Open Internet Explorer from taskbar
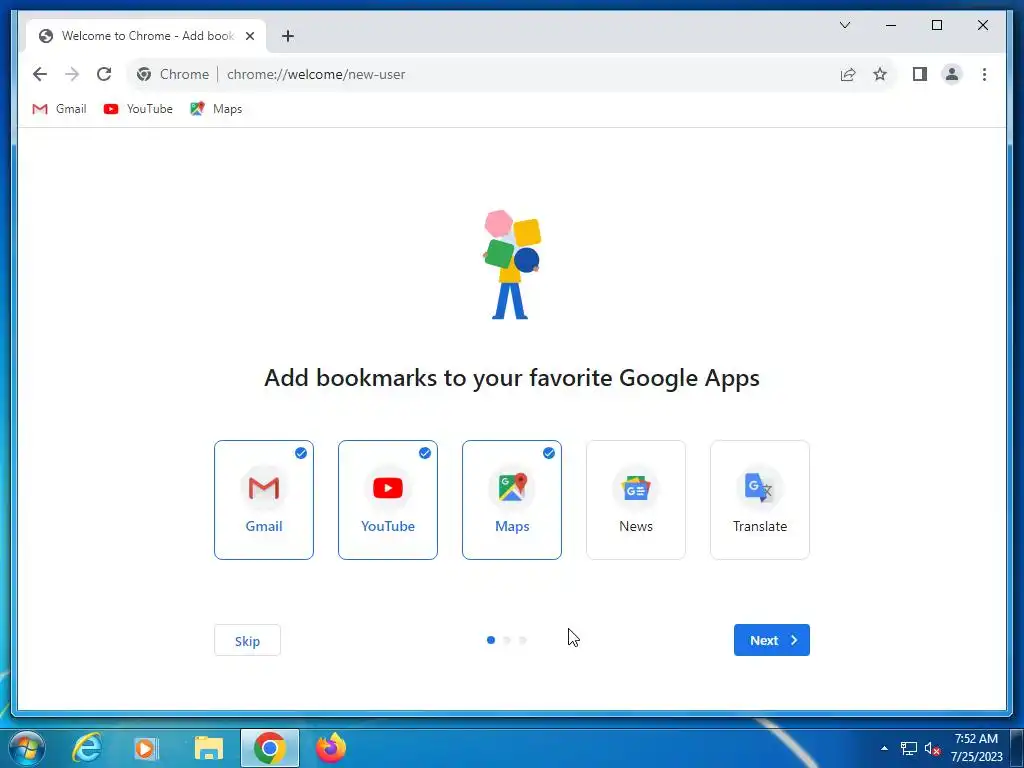 click(86, 748)
